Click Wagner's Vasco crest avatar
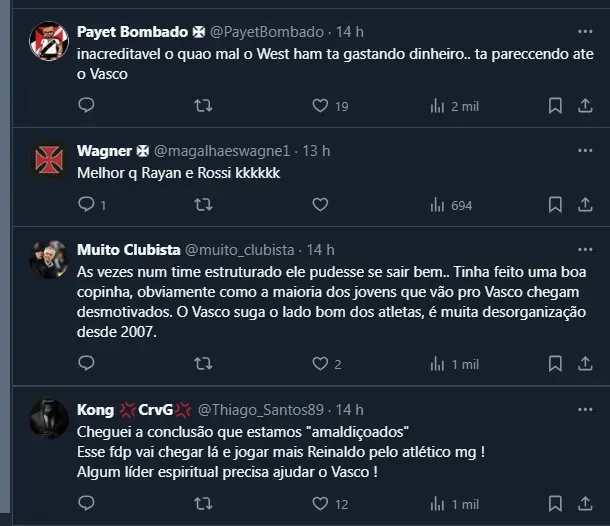The width and height of the screenshot is (610, 526). point(48,159)
